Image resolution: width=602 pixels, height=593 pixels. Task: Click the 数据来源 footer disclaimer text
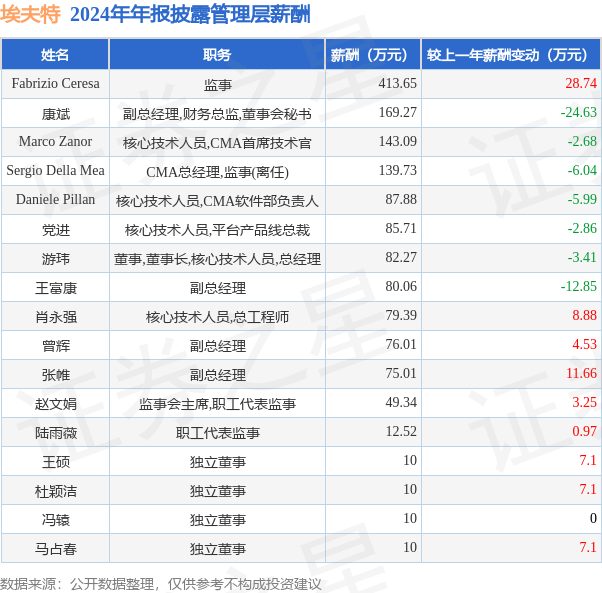click(160, 584)
